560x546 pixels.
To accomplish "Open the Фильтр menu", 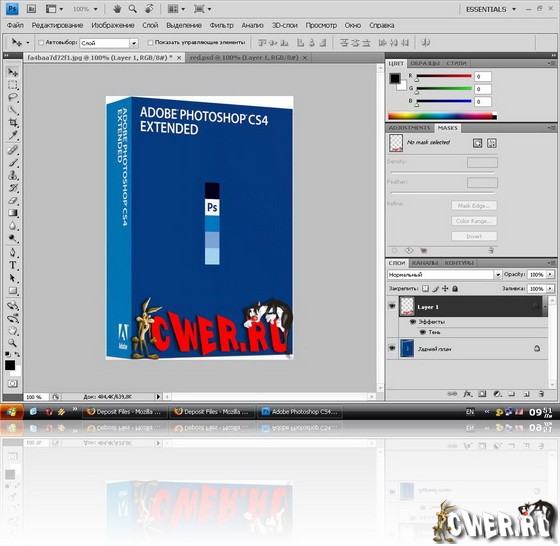I will click(221, 25).
